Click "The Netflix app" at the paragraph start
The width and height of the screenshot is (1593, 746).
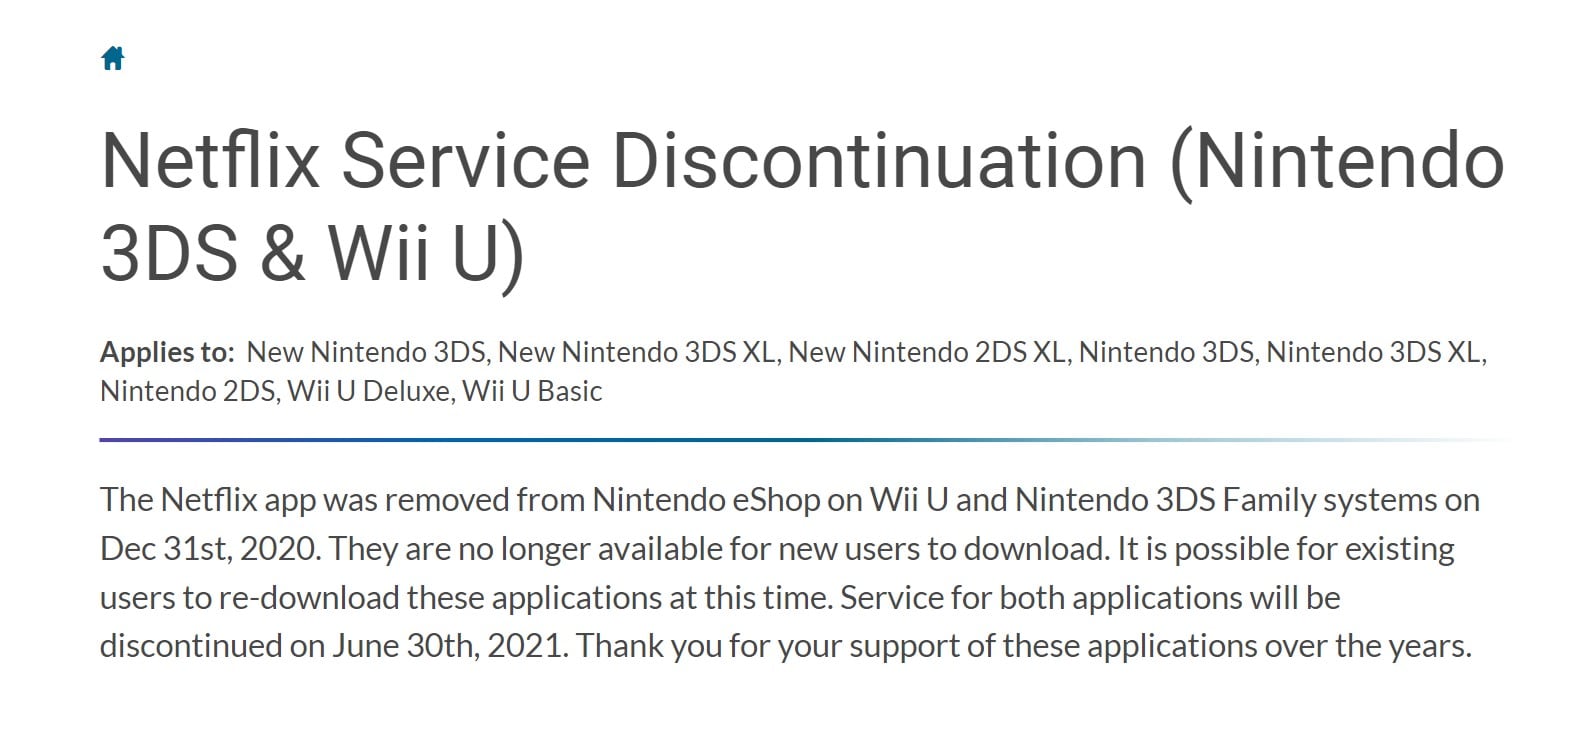(x=208, y=500)
